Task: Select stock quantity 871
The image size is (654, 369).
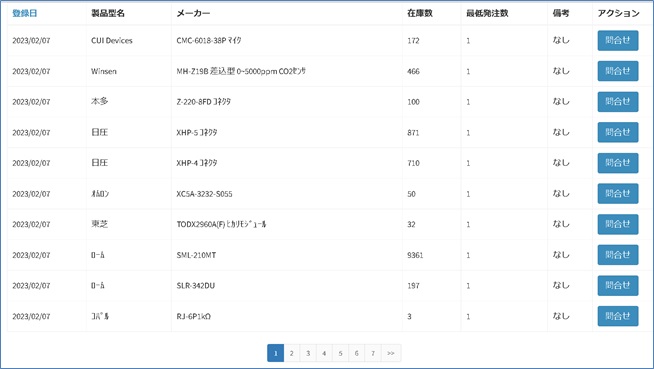Action: pos(413,133)
